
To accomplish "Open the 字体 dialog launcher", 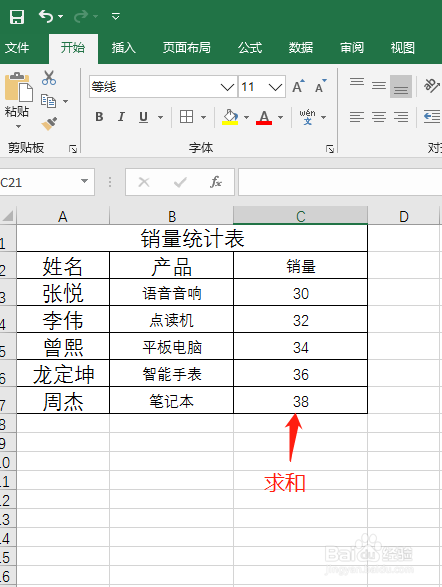I will coord(330,149).
